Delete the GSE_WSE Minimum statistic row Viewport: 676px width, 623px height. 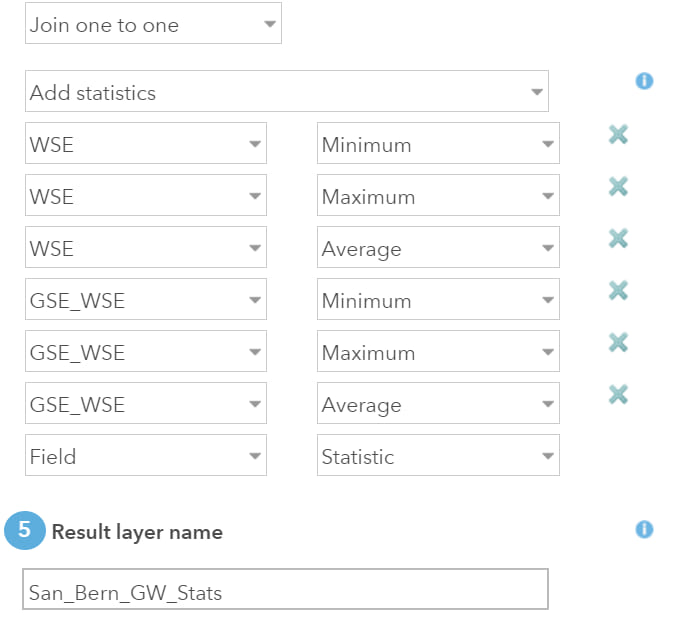618,290
